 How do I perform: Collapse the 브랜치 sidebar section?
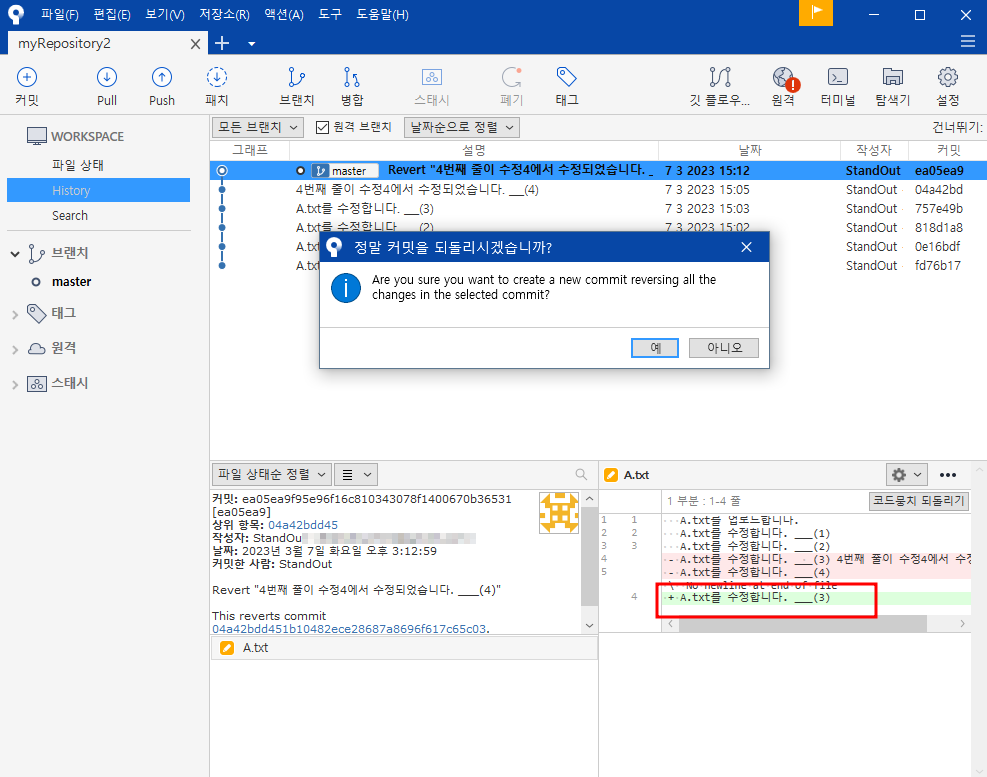pos(15,254)
